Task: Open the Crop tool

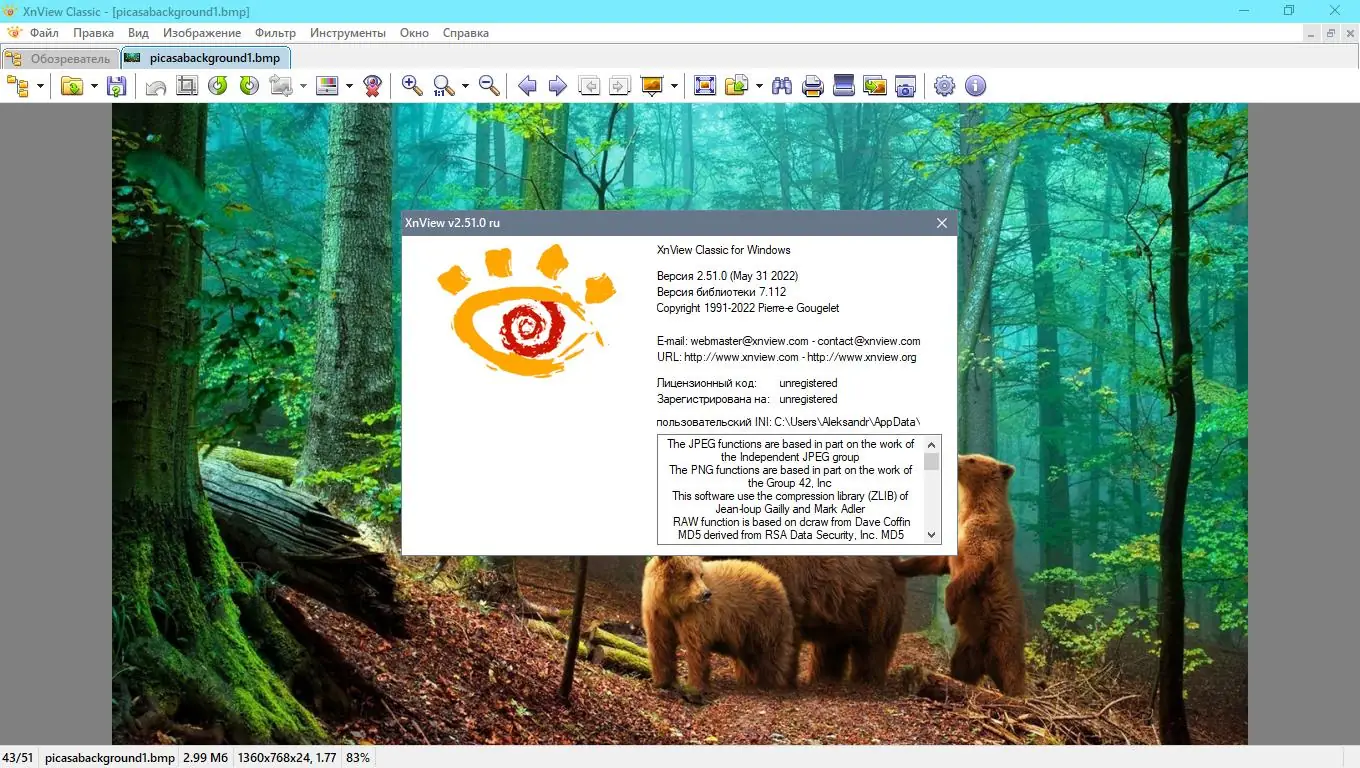Action: (186, 86)
